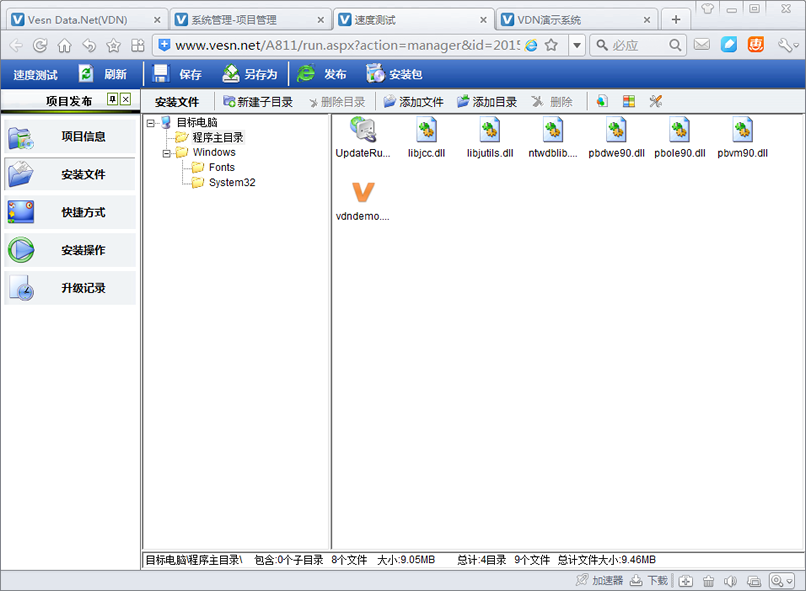Screen dimensions: 806x591
Task: Click the 刷新 refresh toolbar button
Action: (103, 74)
